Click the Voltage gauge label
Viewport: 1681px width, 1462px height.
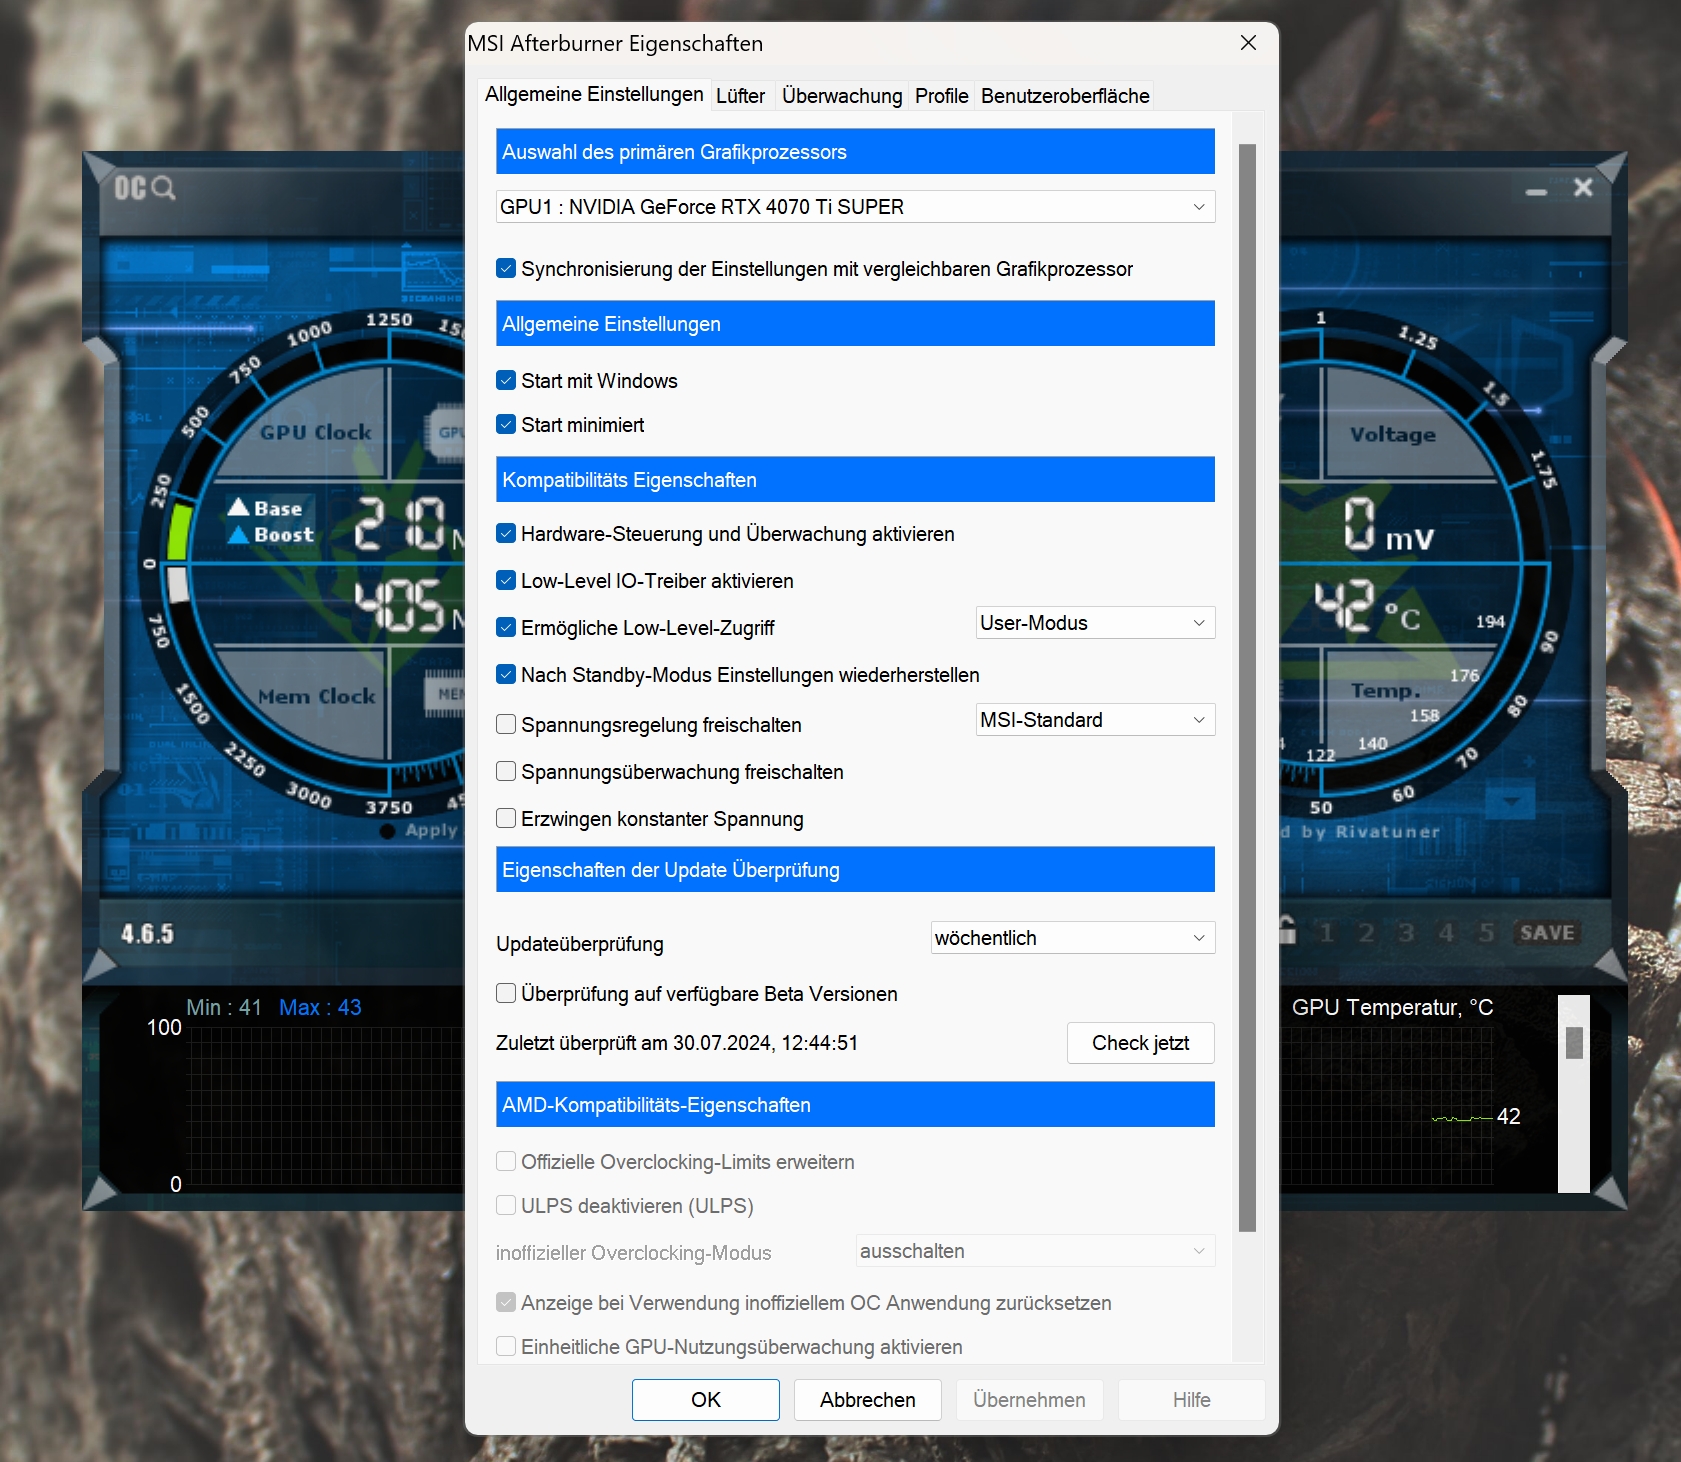pos(1393,434)
